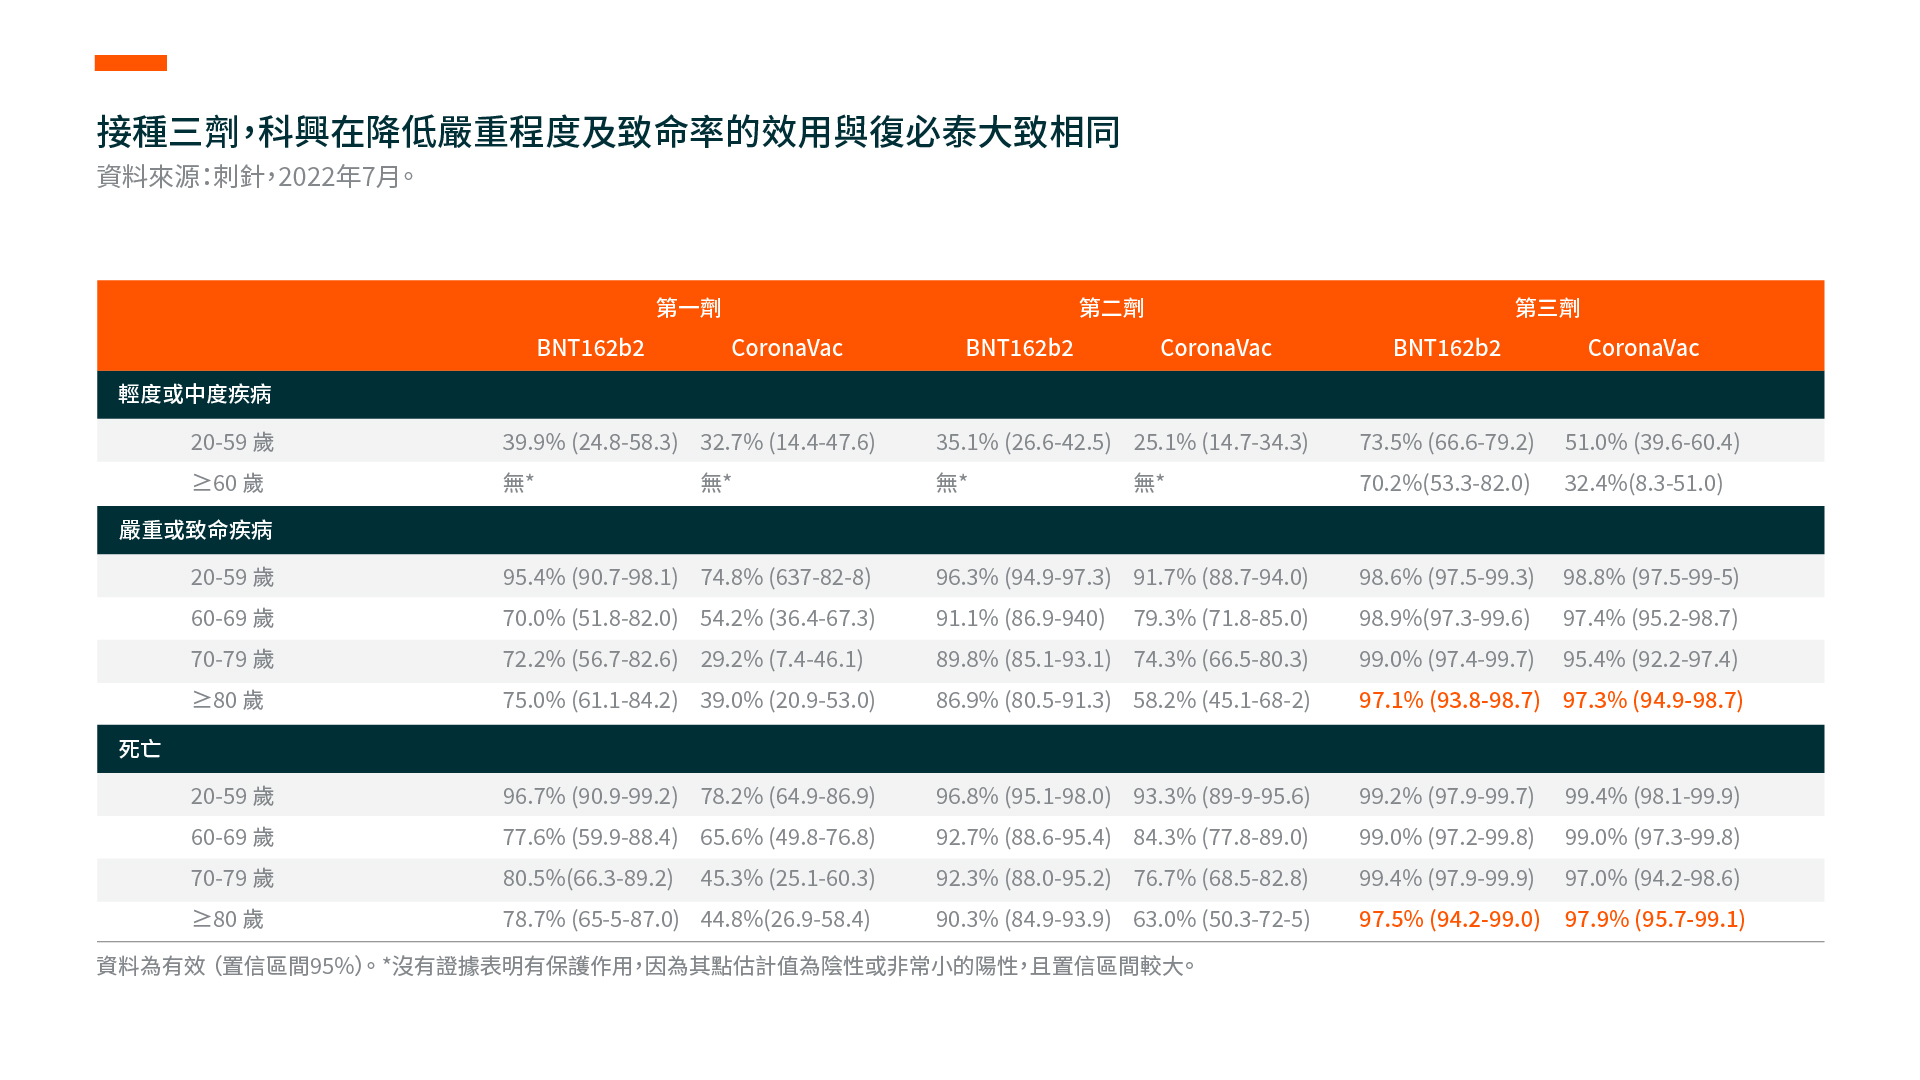Click cell 78.7% (65-5-87.0)

pyautogui.click(x=590, y=919)
